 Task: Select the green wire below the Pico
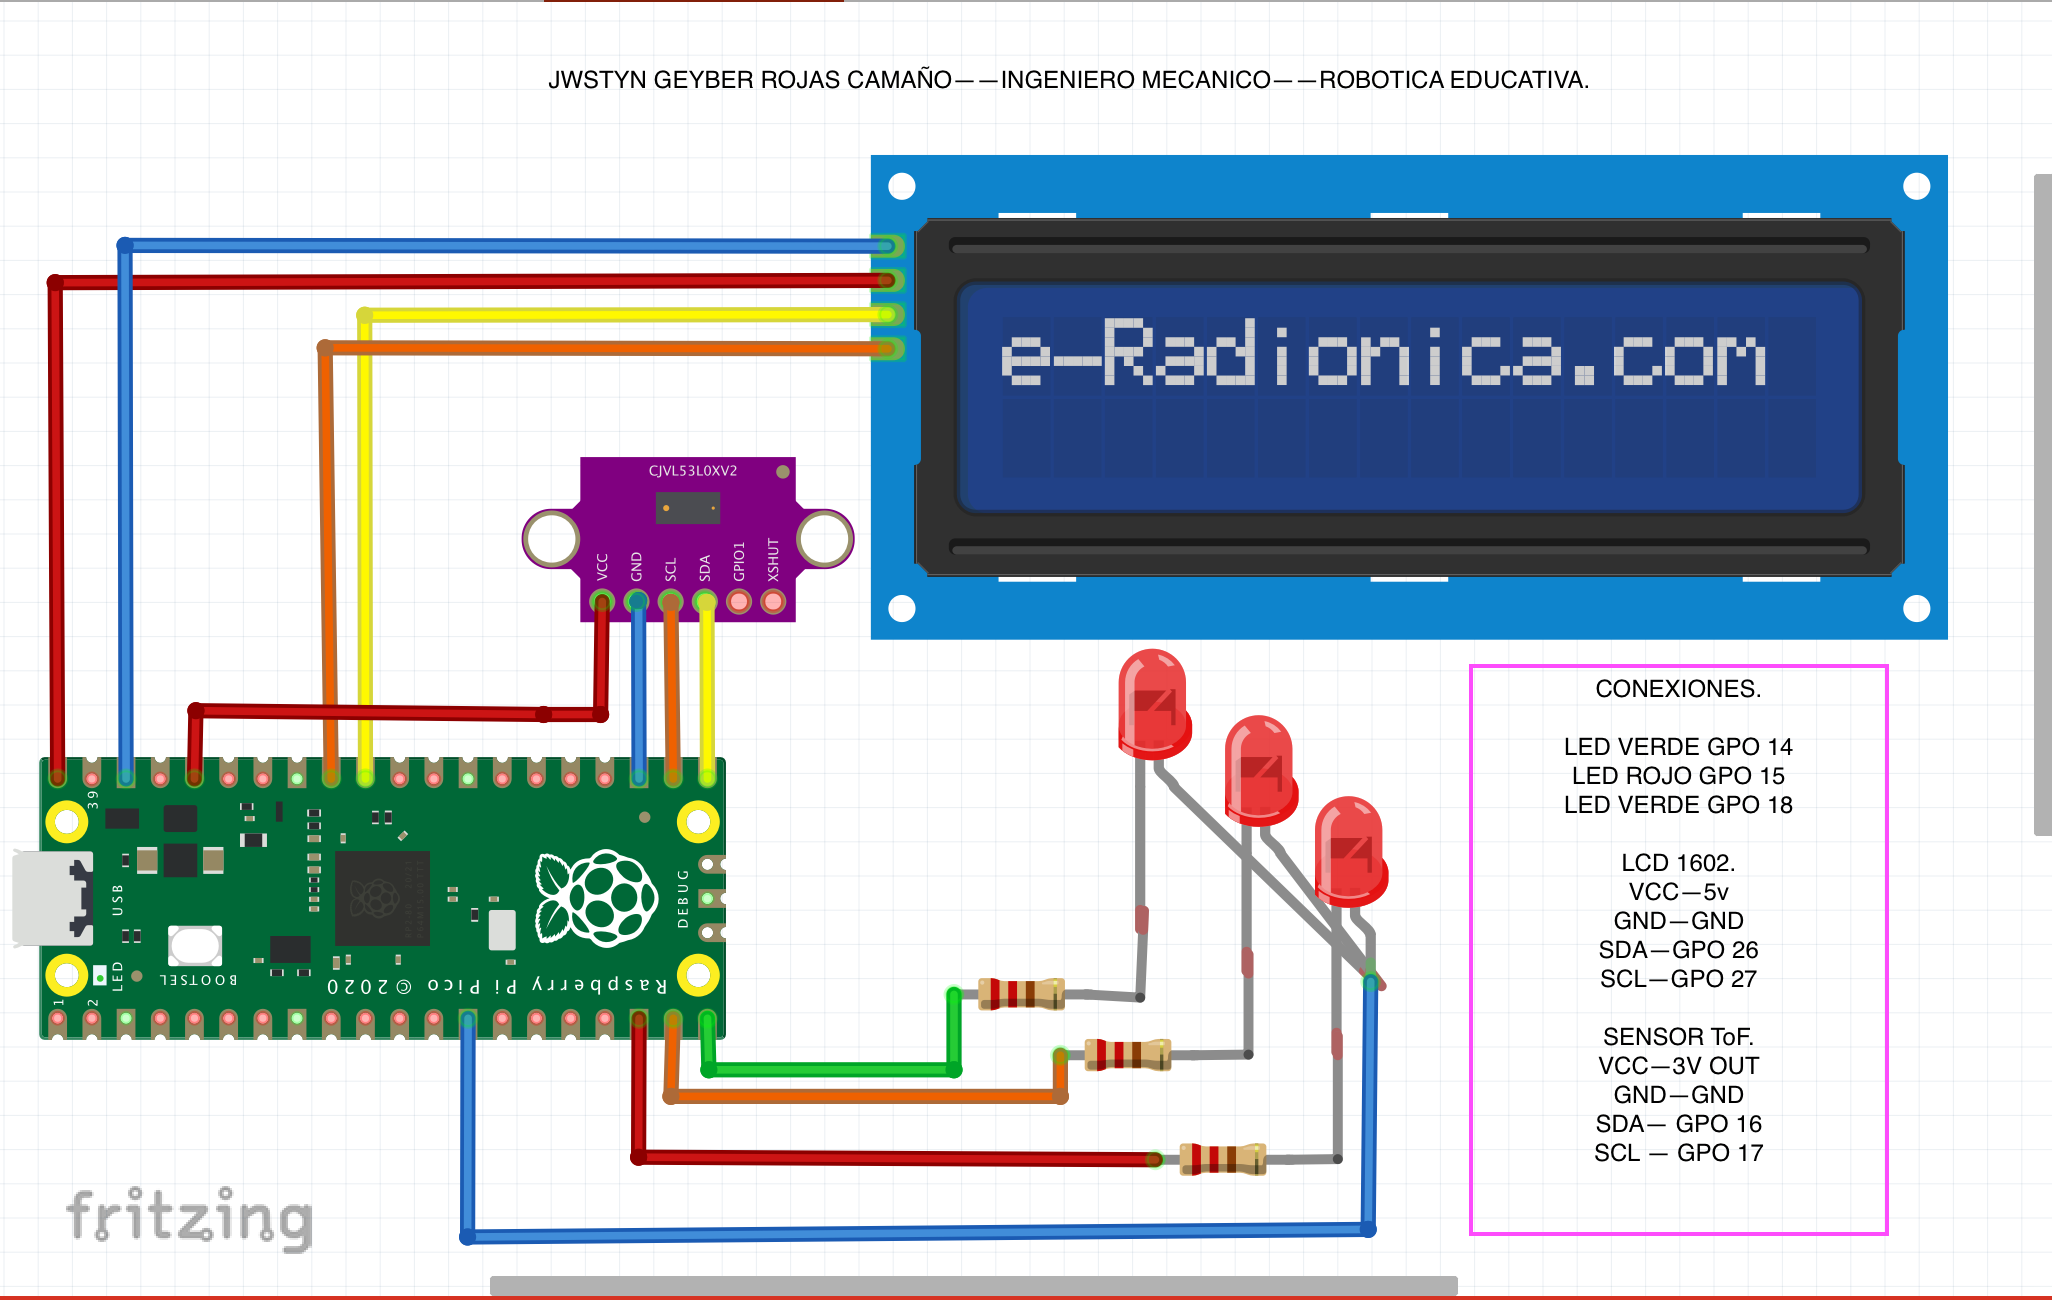830,1070
